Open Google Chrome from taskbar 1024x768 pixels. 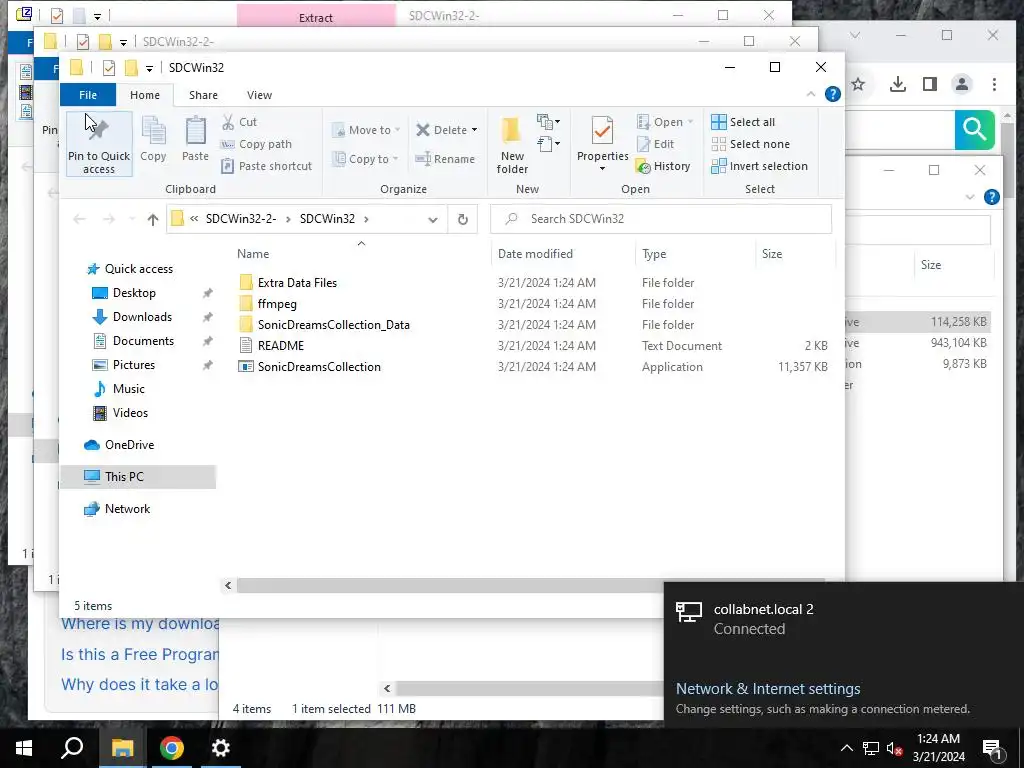(x=172, y=748)
